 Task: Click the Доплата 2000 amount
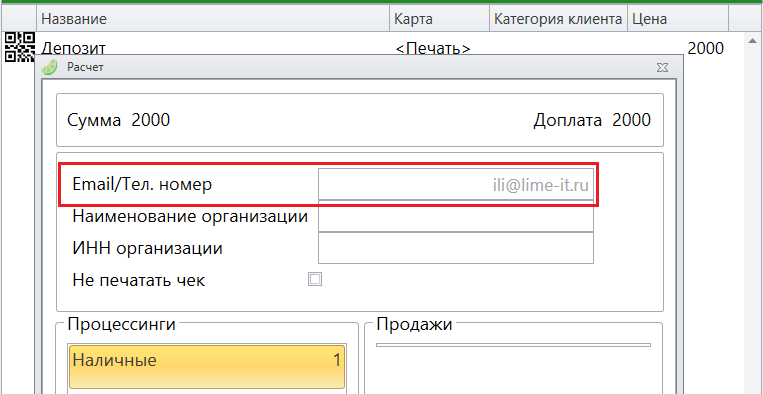point(592,120)
